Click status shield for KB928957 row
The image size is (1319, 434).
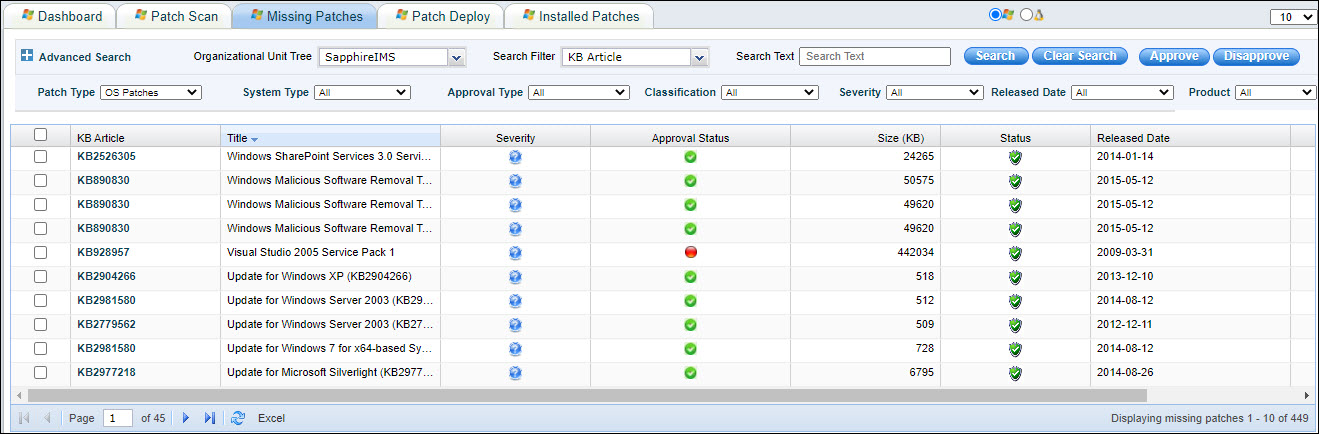[1015, 253]
